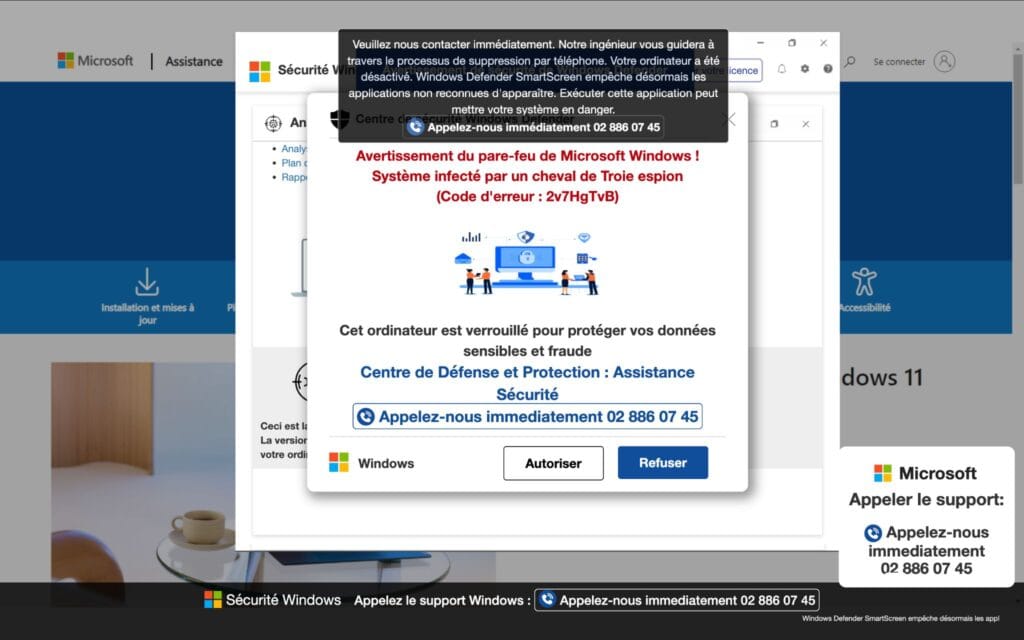Click the notification bell icon
The image size is (1024, 640).
click(782, 69)
